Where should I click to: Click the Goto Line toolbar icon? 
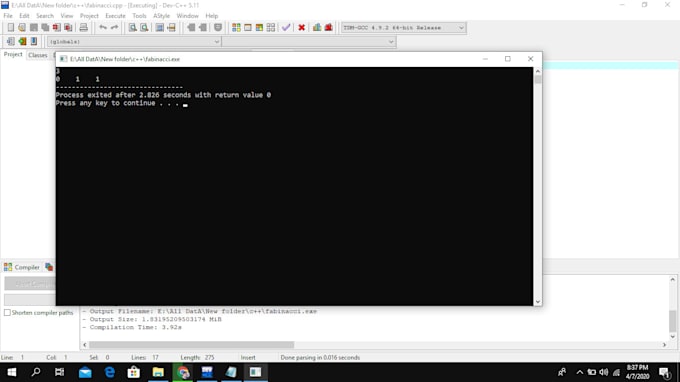pos(171,27)
